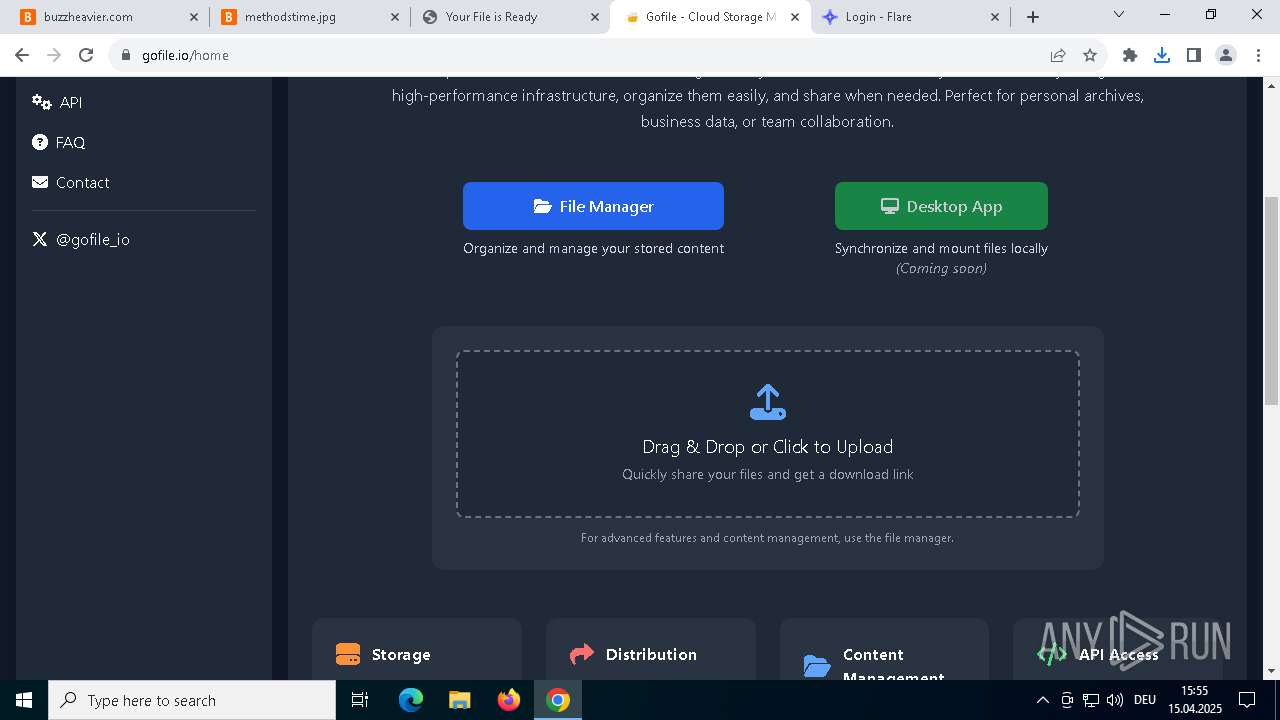1280x720 pixels.
Task: Select the Storage feature card
Action: pos(417,650)
